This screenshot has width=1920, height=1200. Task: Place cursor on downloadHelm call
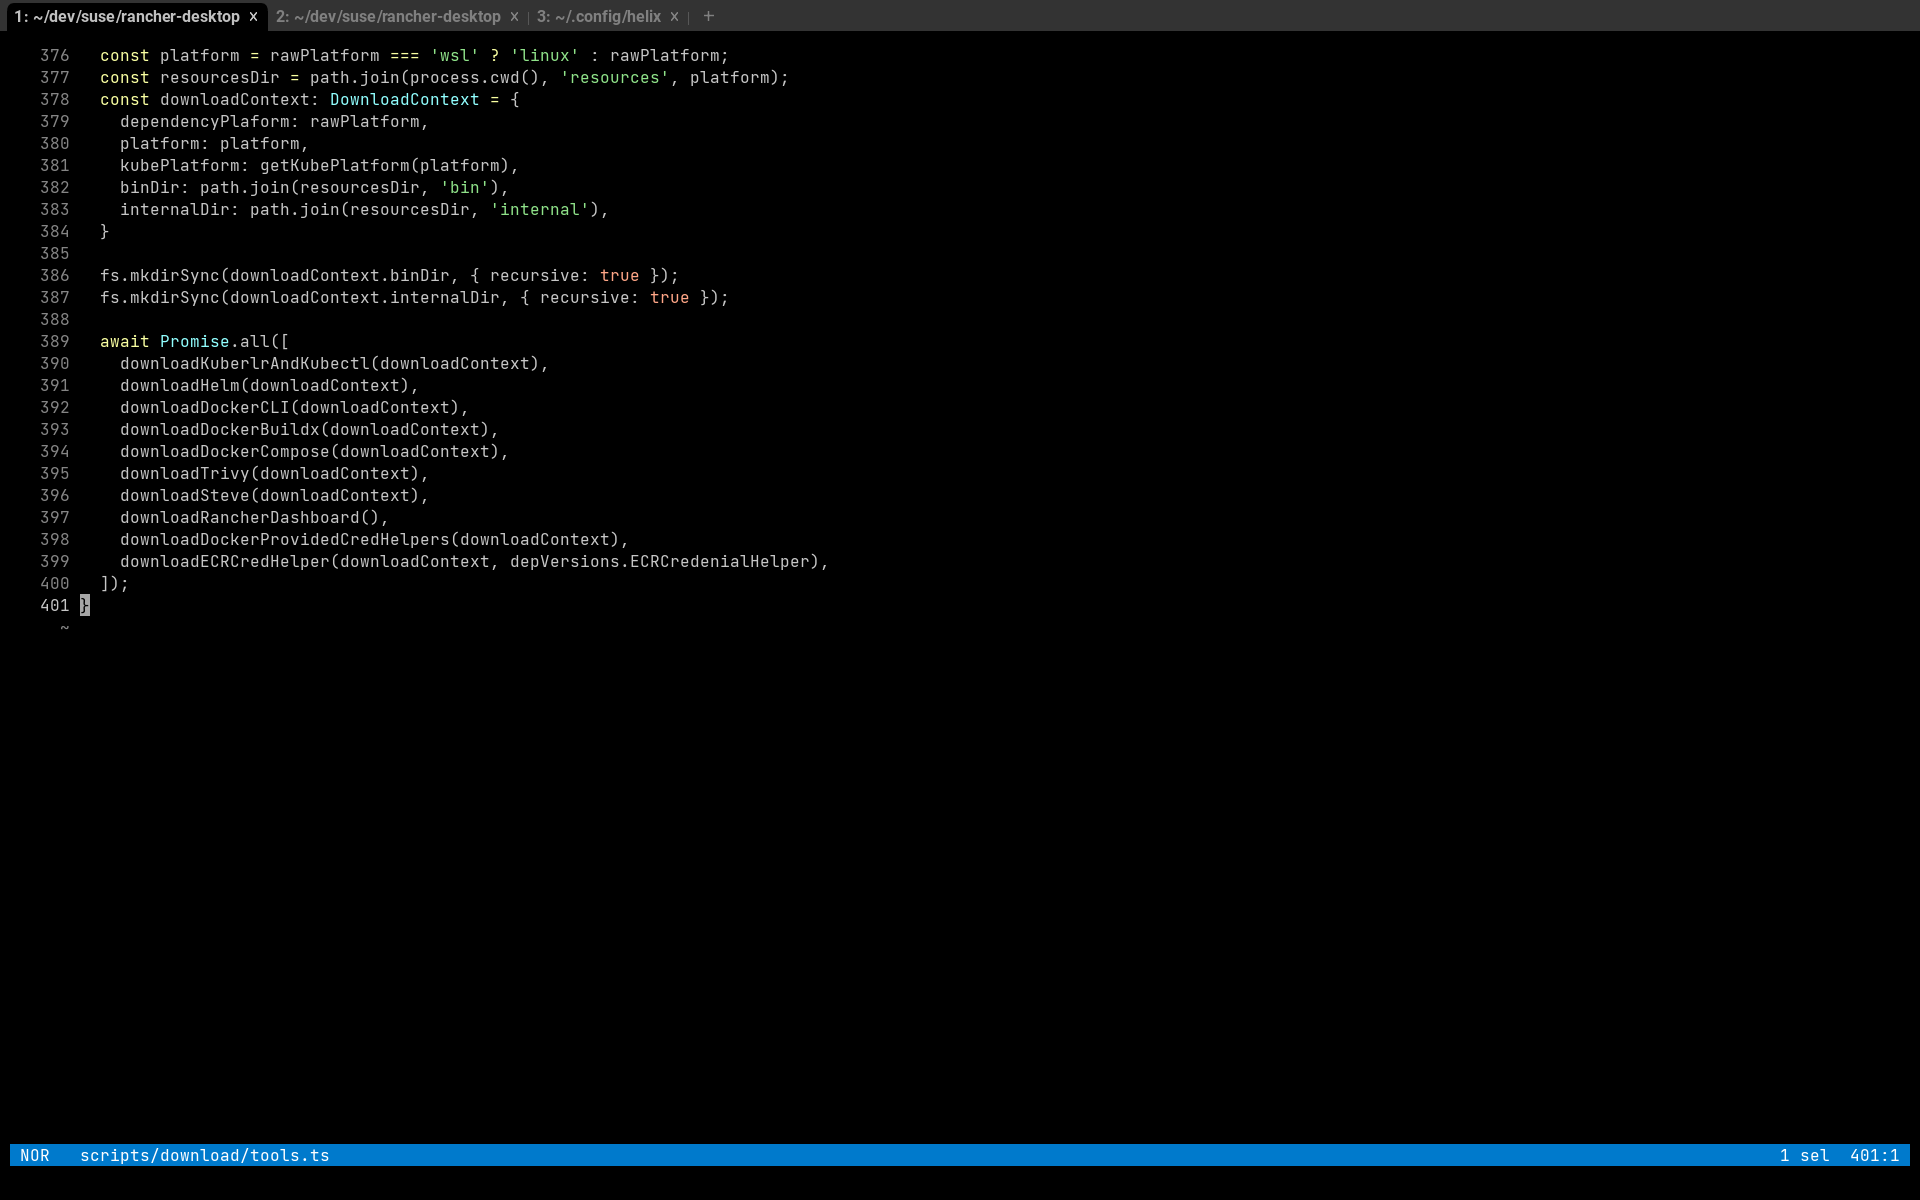[x=180, y=385]
